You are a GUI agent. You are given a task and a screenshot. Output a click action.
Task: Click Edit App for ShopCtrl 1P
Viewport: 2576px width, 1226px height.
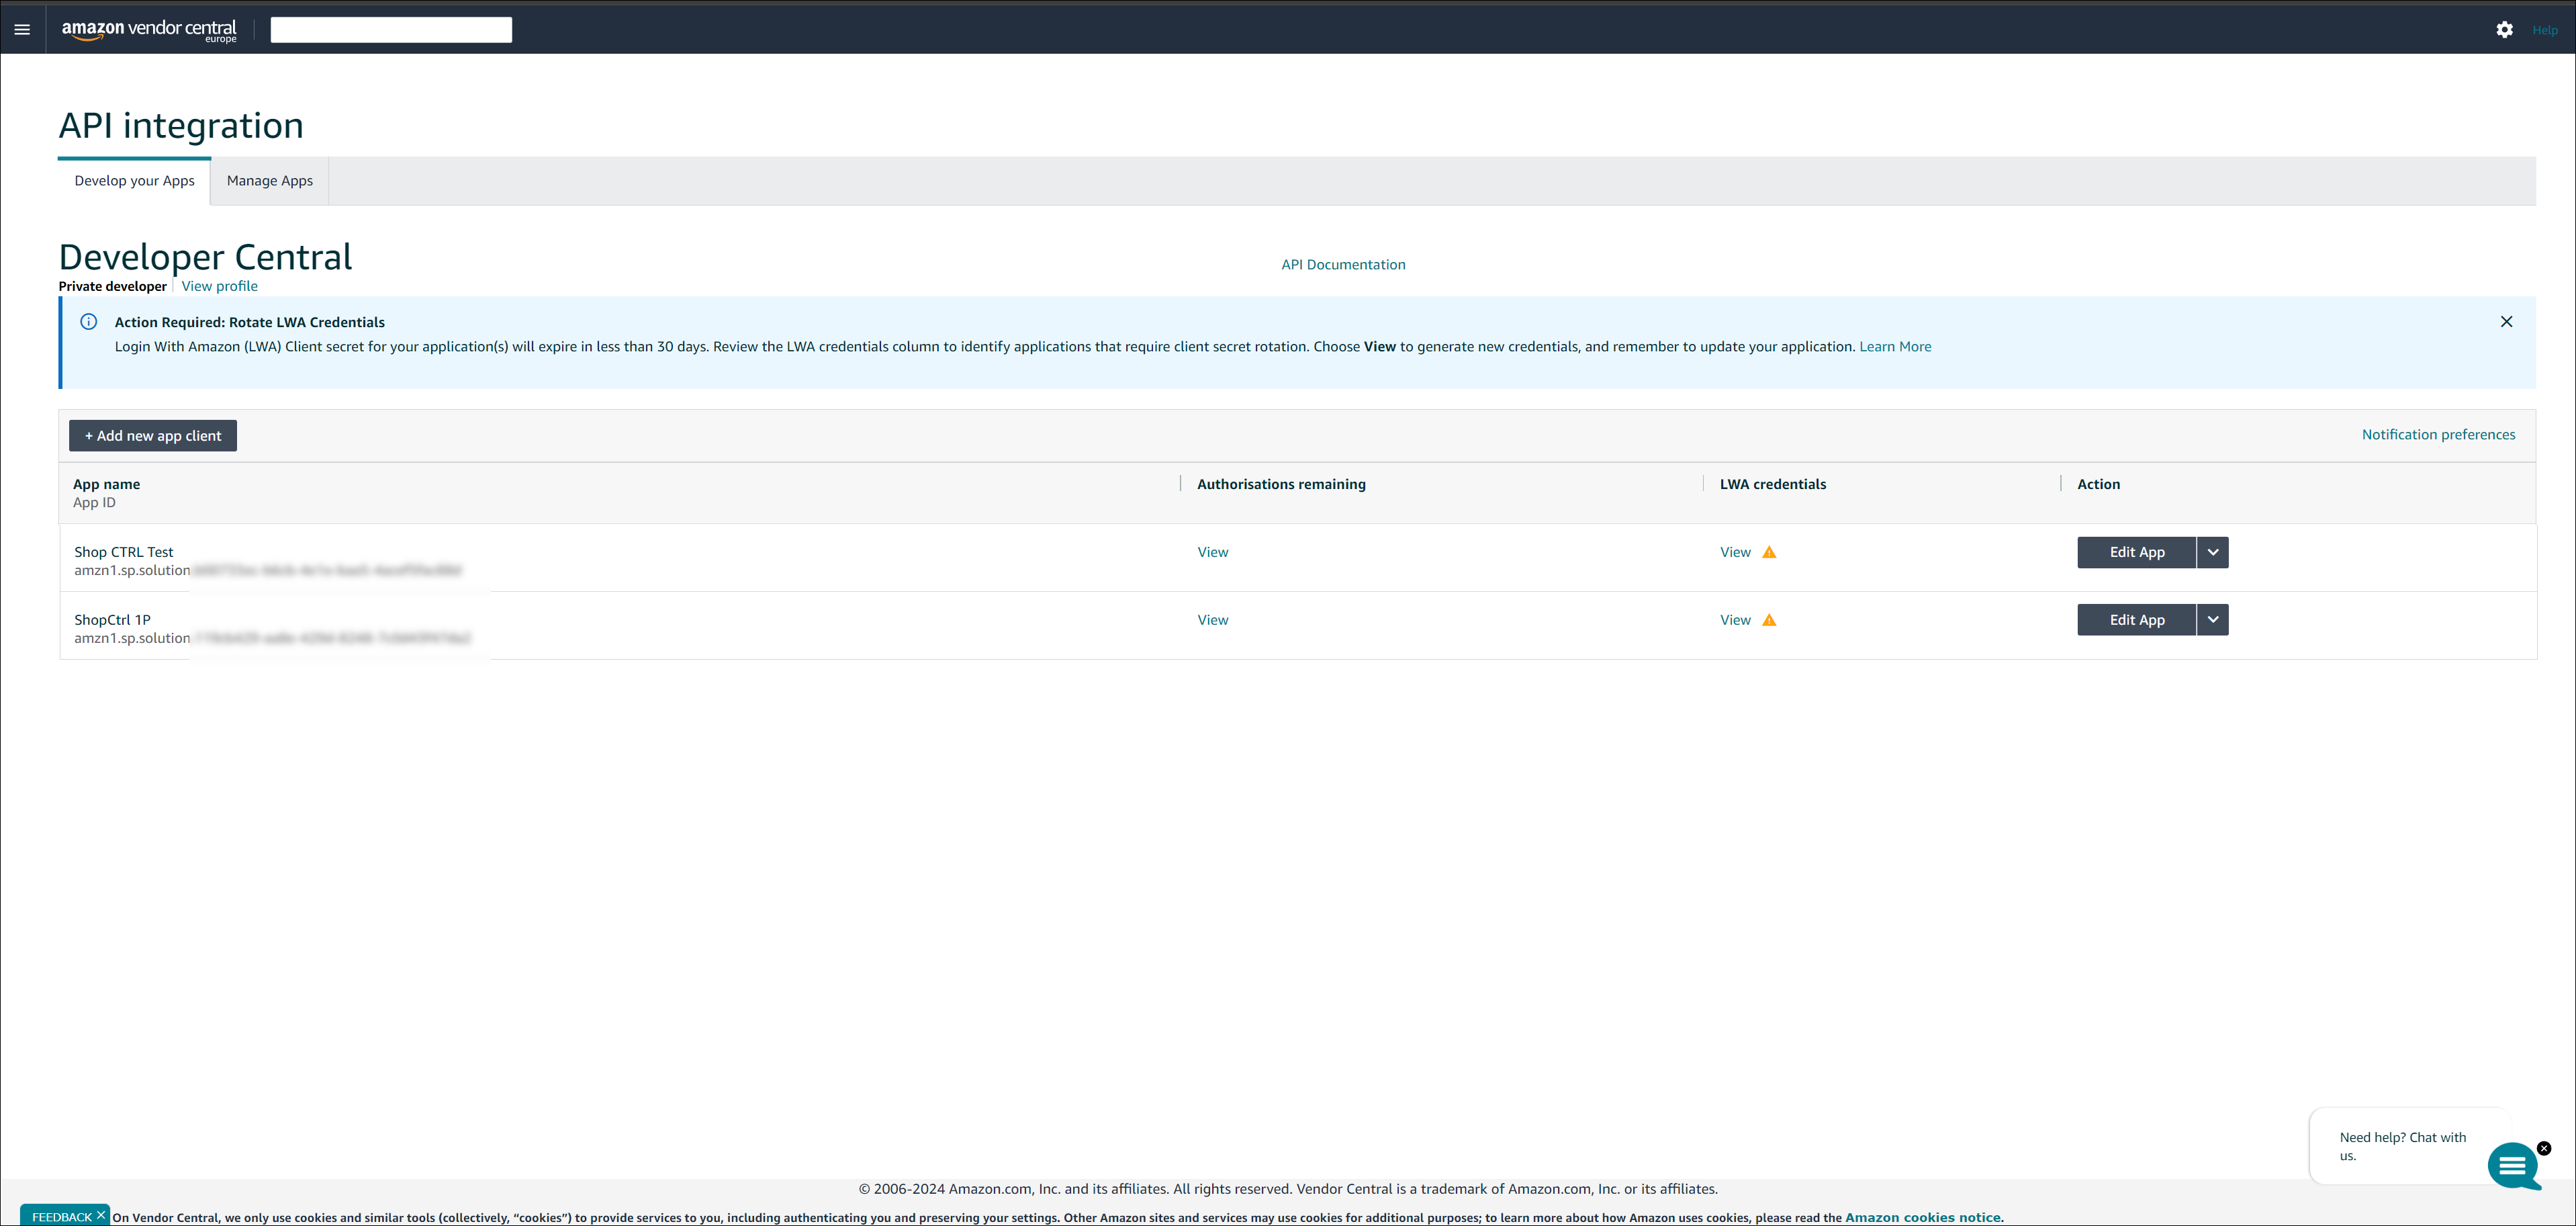(x=2137, y=620)
